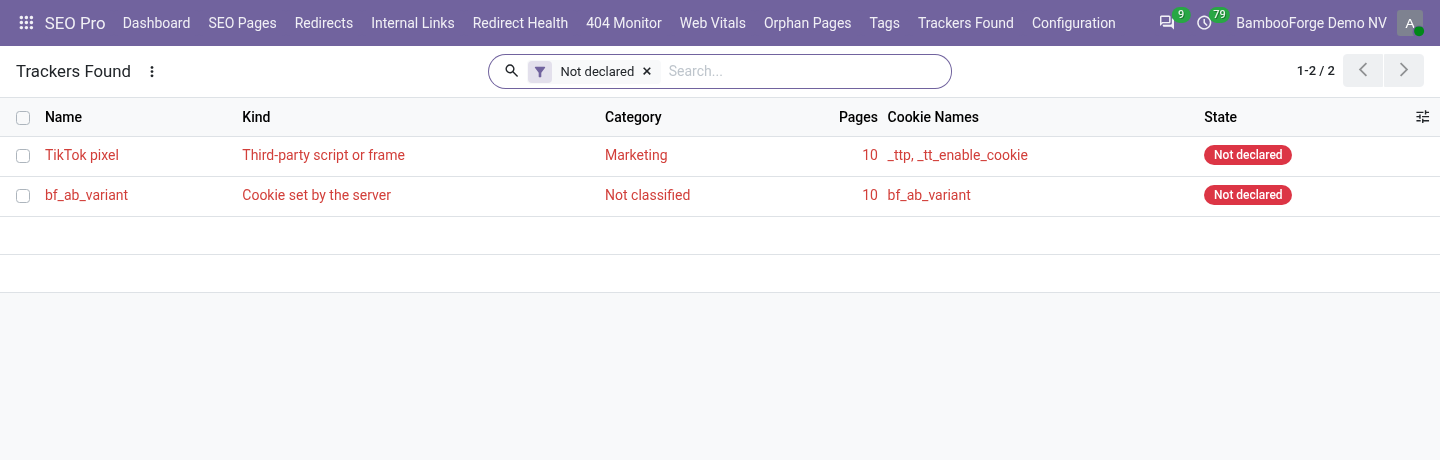This screenshot has height=460, width=1440.
Task: Open the activities clock icon
Action: (1204, 23)
